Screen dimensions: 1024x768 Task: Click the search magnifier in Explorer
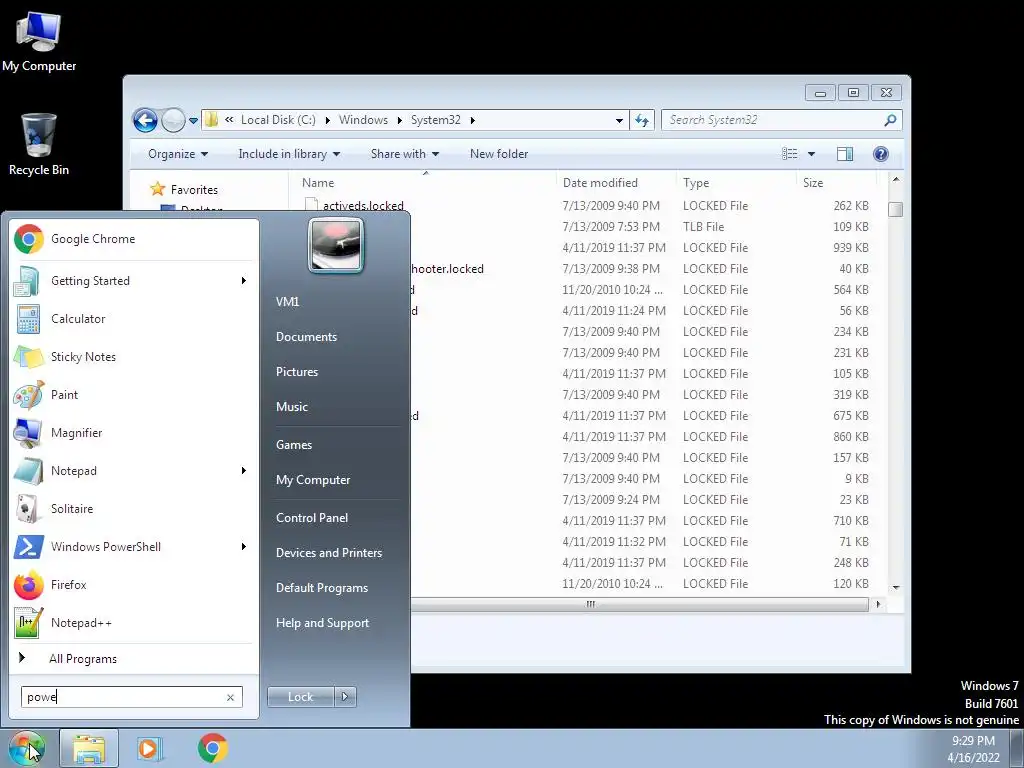click(889, 120)
